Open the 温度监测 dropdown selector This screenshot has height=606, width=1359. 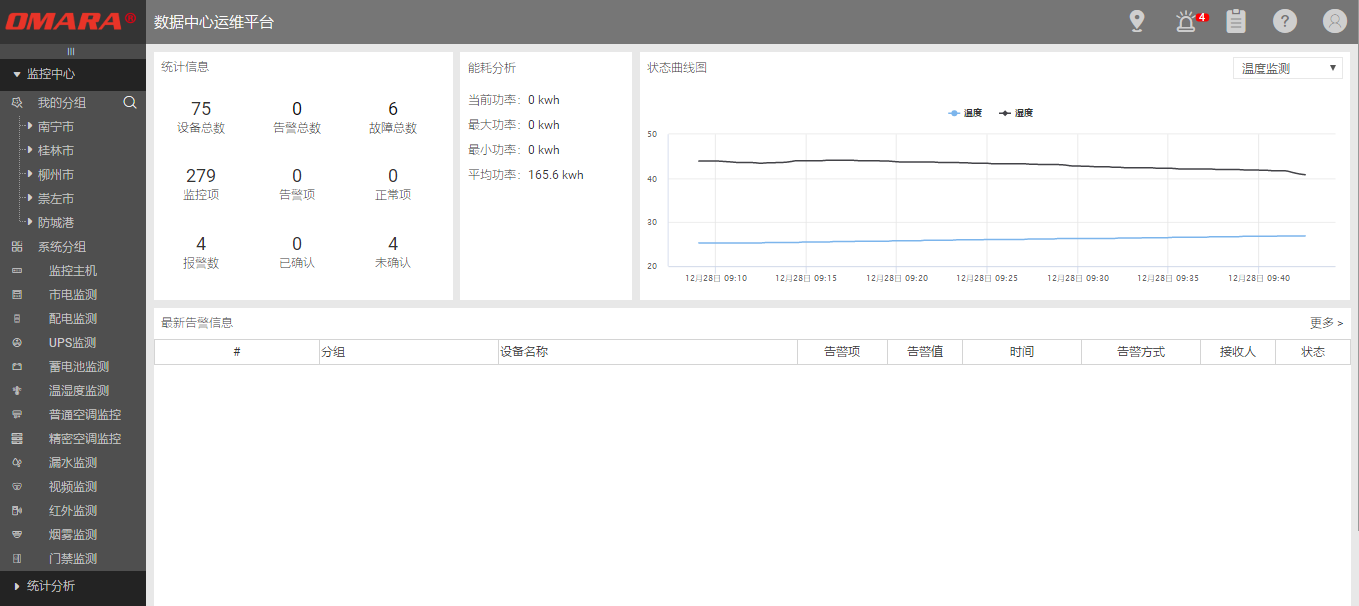(1287, 66)
